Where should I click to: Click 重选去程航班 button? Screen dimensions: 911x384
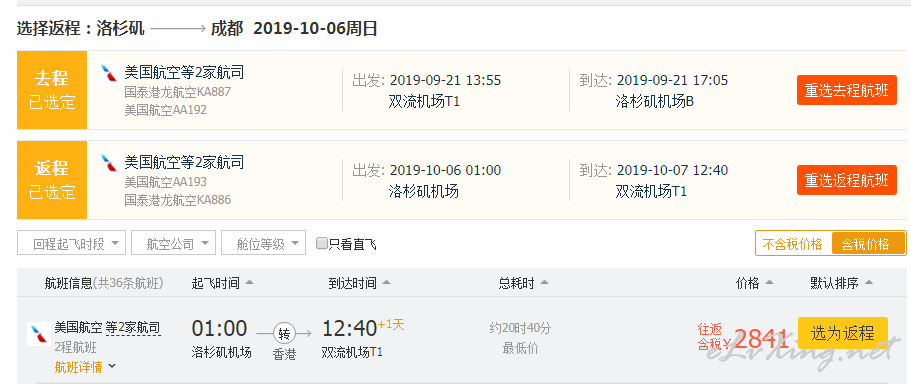tap(847, 90)
